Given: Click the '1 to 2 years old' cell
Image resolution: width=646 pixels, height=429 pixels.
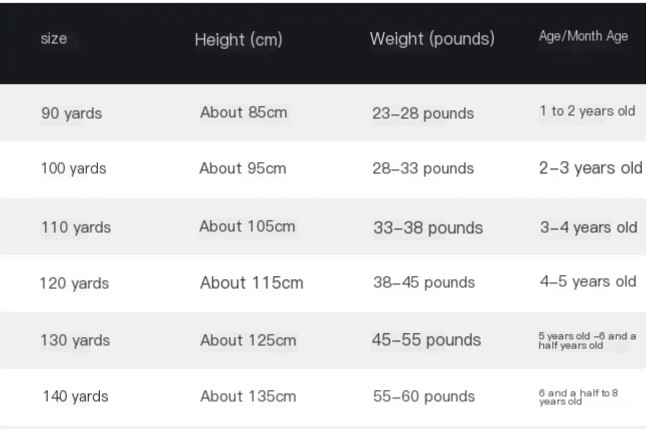Looking at the screenshot, I should pos(587,111).
